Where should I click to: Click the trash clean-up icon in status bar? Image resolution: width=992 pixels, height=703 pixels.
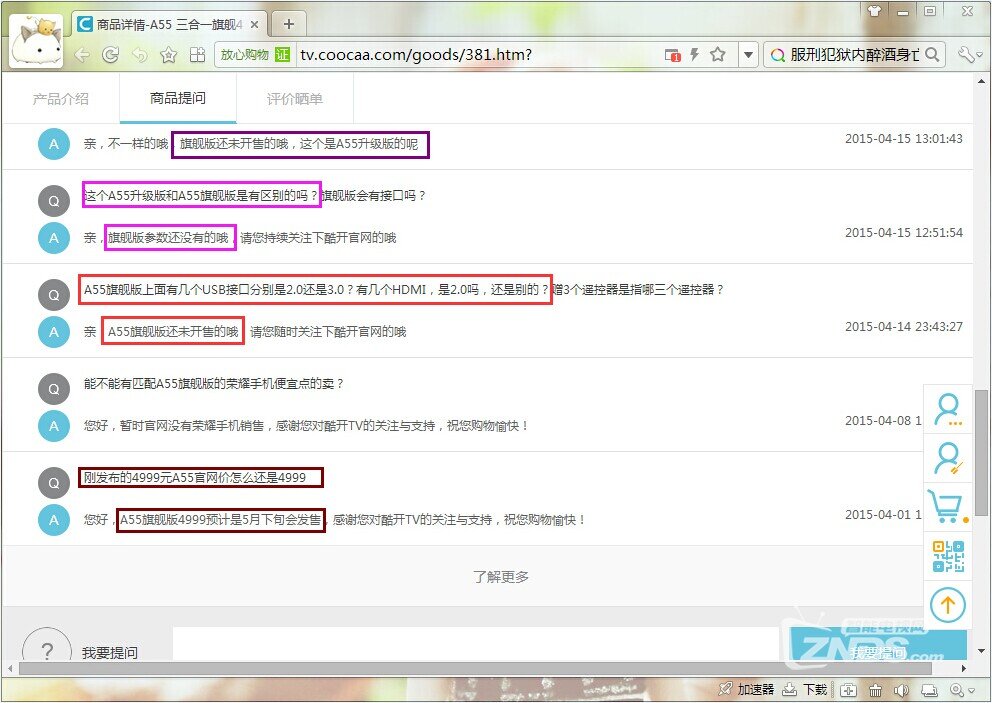[x=875, y=690]
